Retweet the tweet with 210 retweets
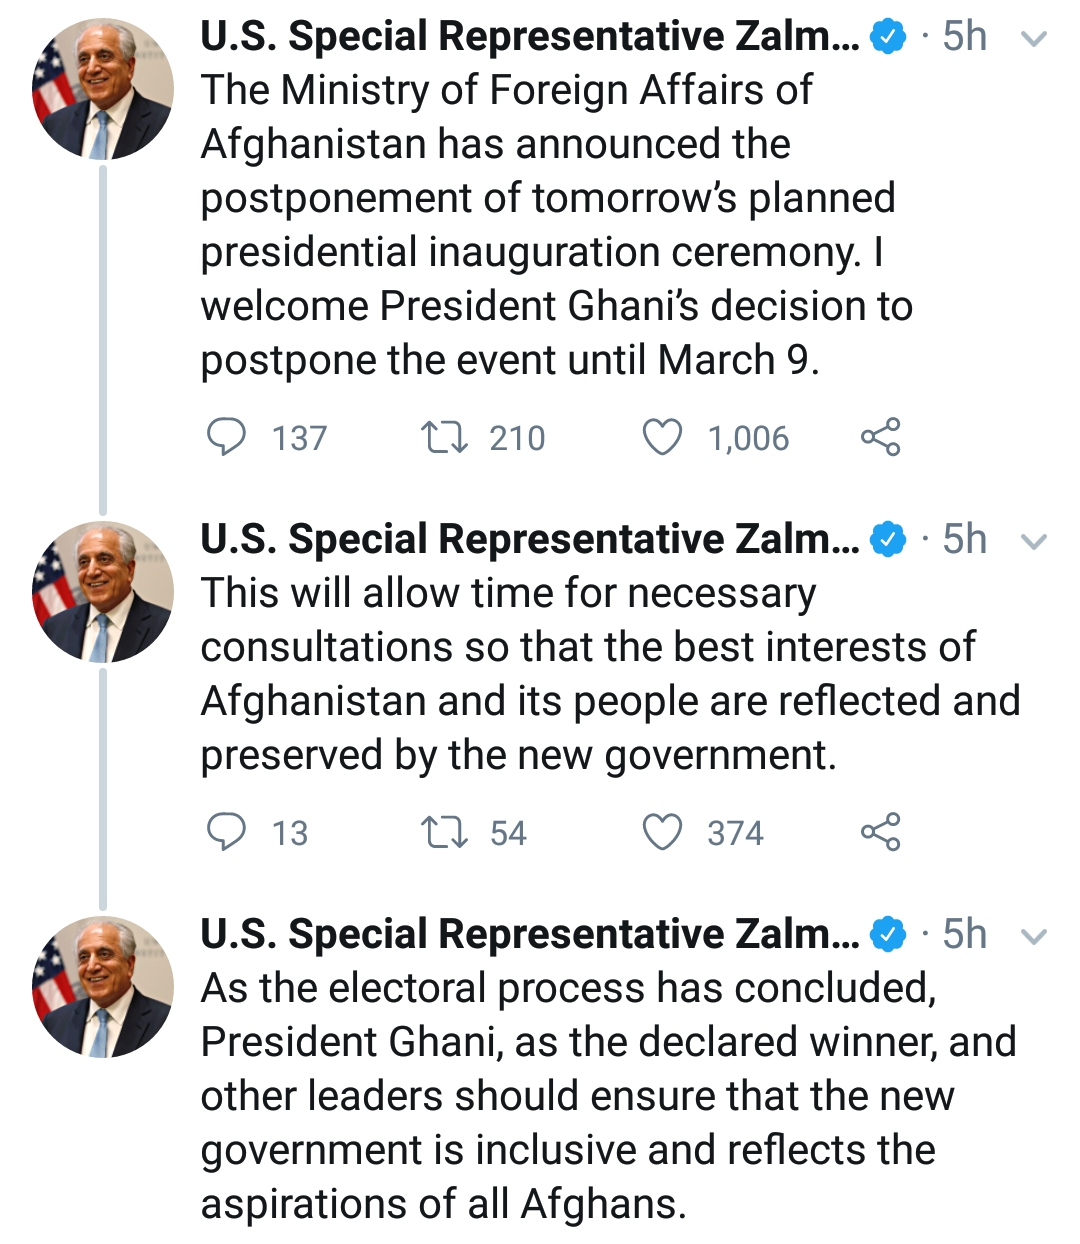 pyautogui.click(x=444, y=437)
